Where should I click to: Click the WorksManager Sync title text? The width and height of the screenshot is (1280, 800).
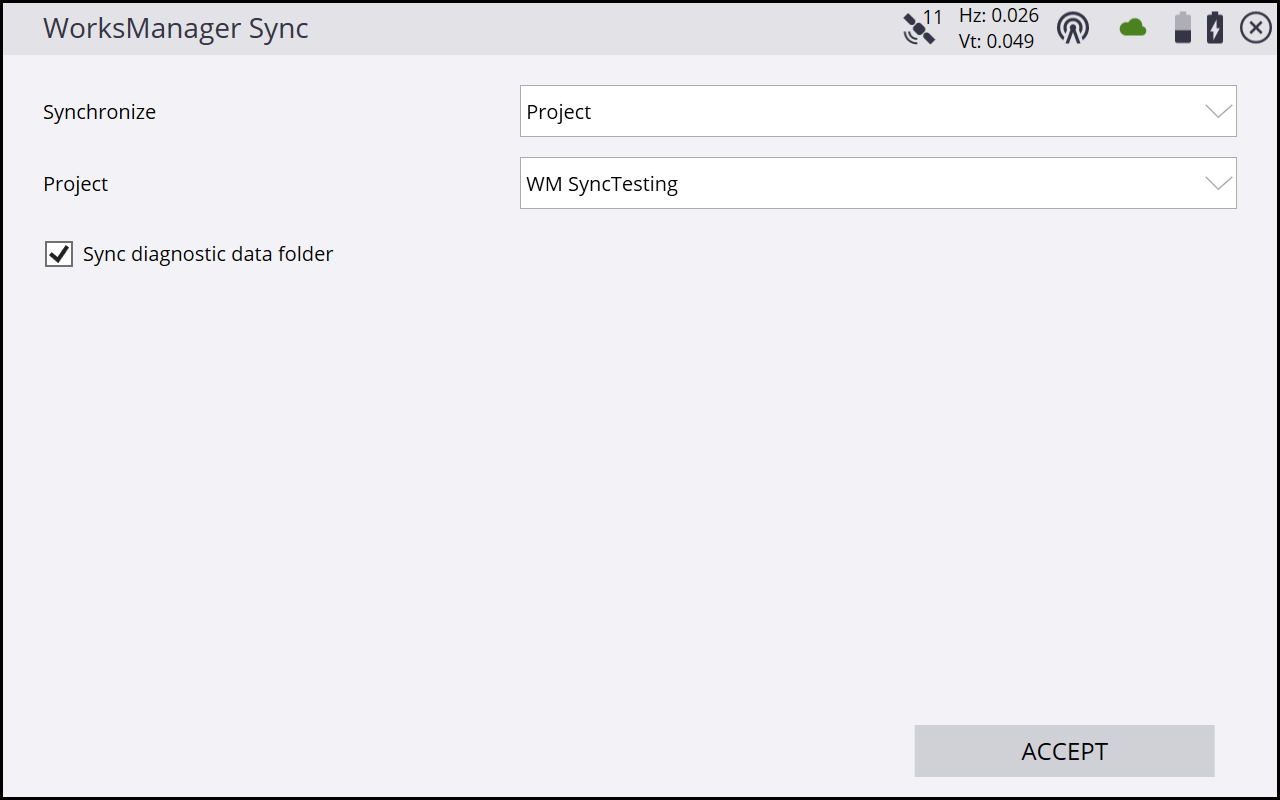tap(176, 28)
